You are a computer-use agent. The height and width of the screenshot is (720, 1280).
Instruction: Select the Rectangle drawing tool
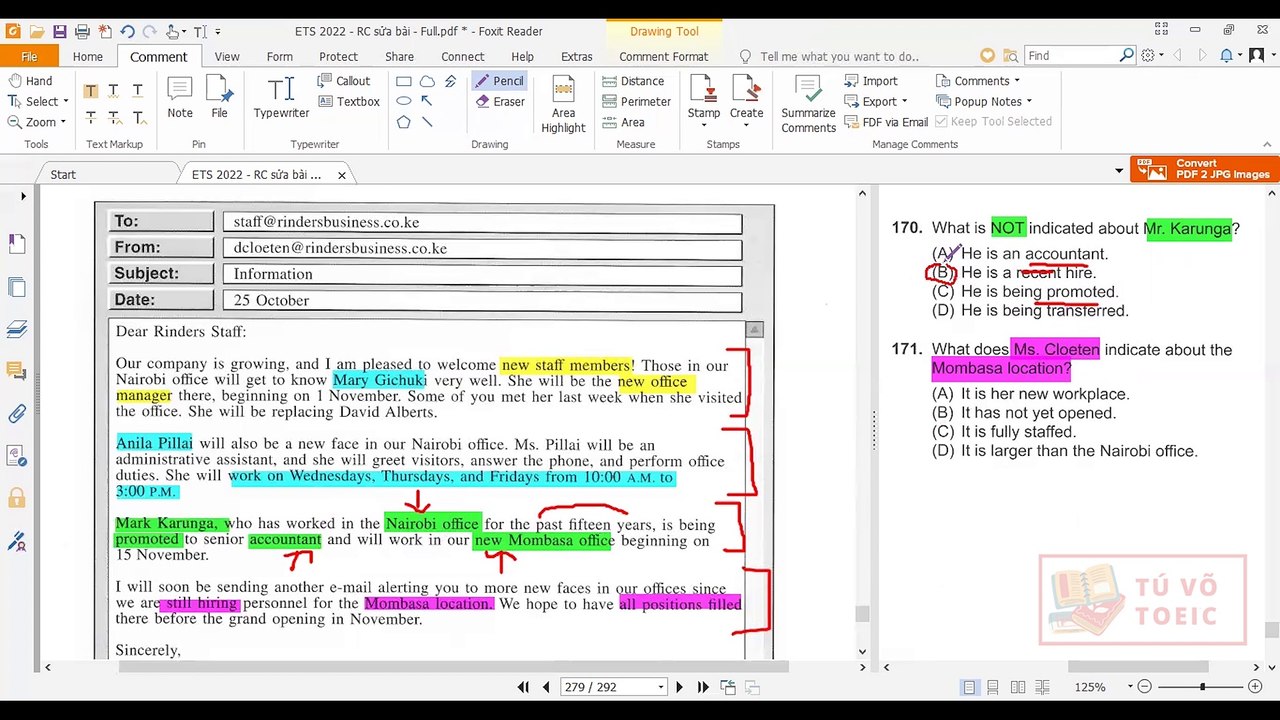[404, 81]
